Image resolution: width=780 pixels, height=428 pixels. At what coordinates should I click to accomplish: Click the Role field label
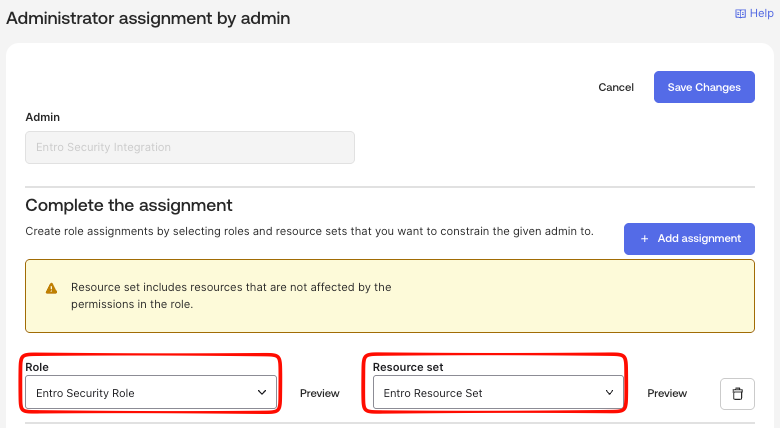point(37,367)
